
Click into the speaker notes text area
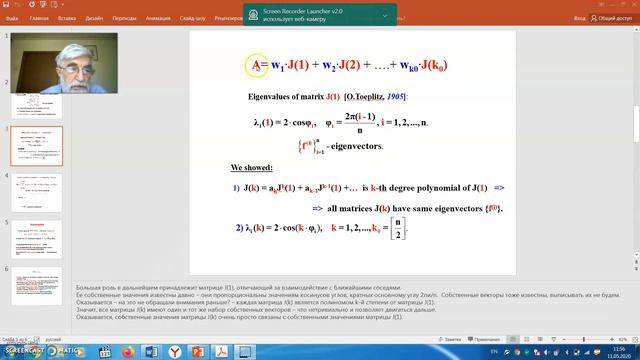[x=347, y=302]
